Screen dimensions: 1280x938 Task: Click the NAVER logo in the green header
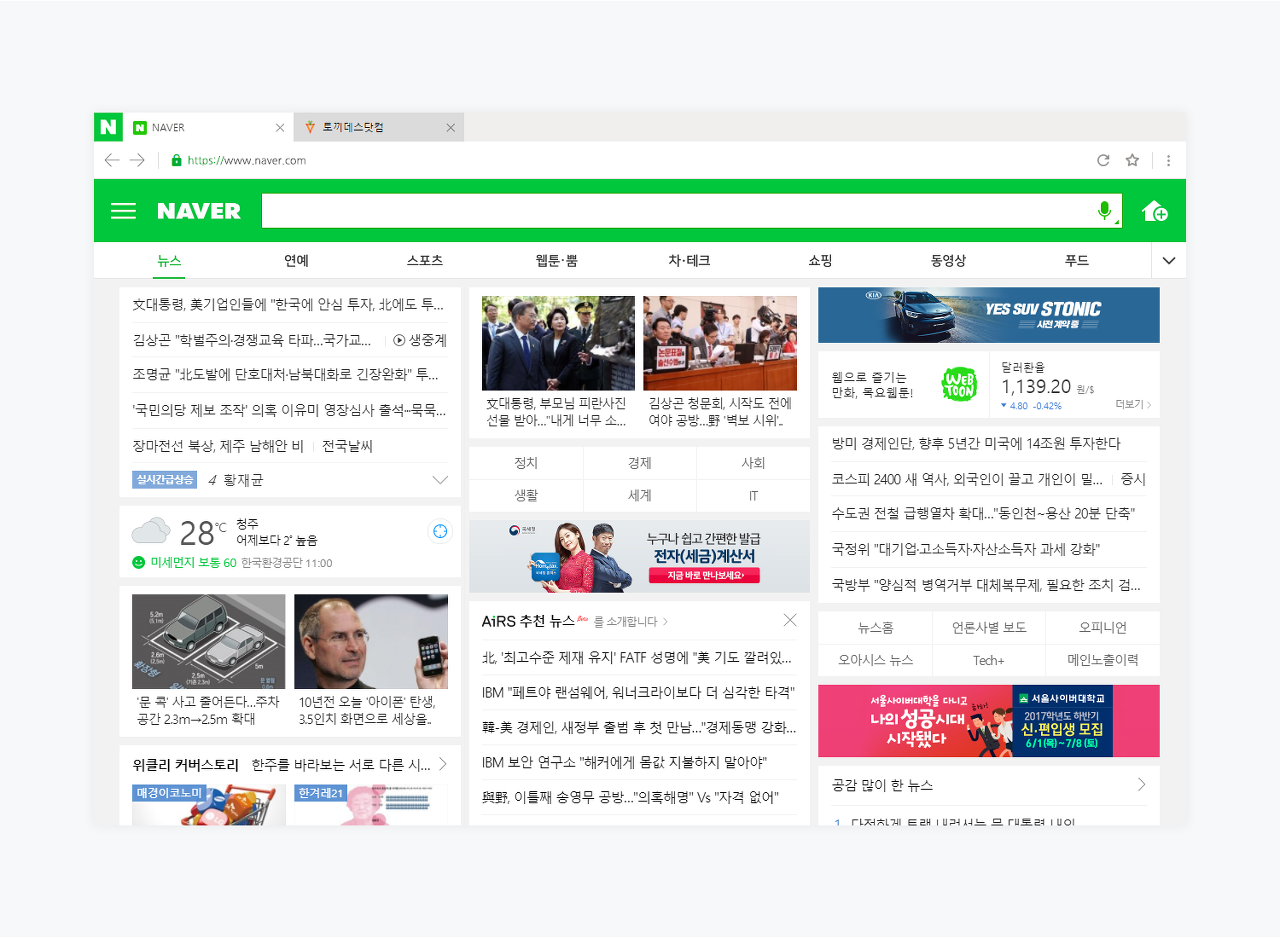pos(199,211)
